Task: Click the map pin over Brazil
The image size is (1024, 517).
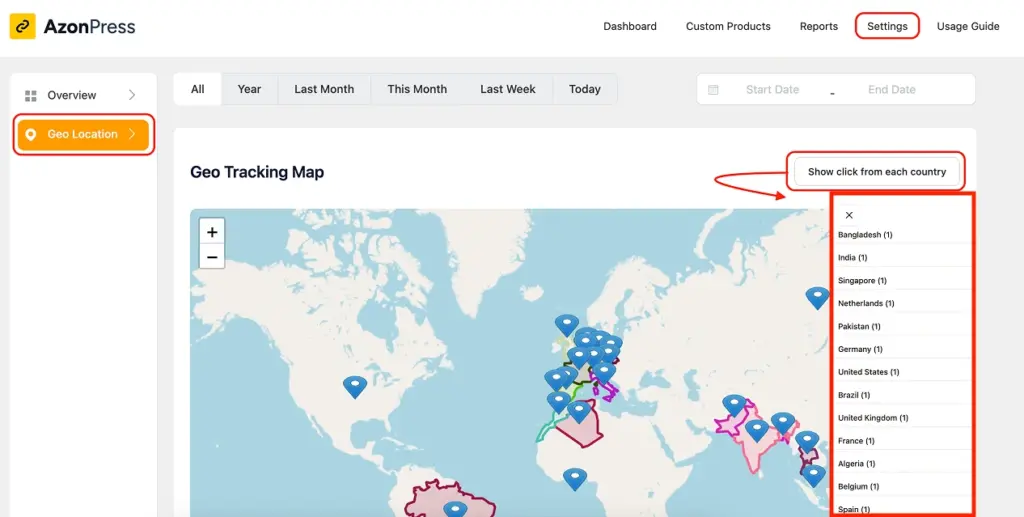Action: (455, 509)
